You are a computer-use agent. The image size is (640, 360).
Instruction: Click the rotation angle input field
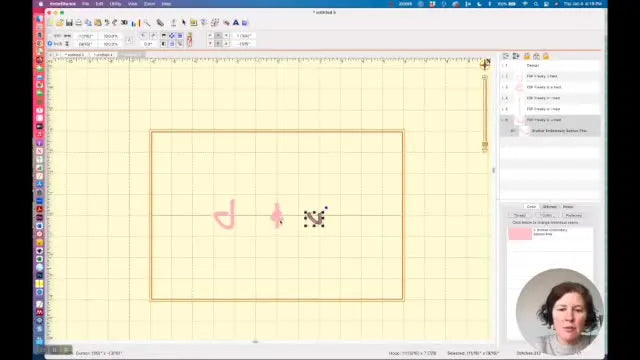[148, 44]
